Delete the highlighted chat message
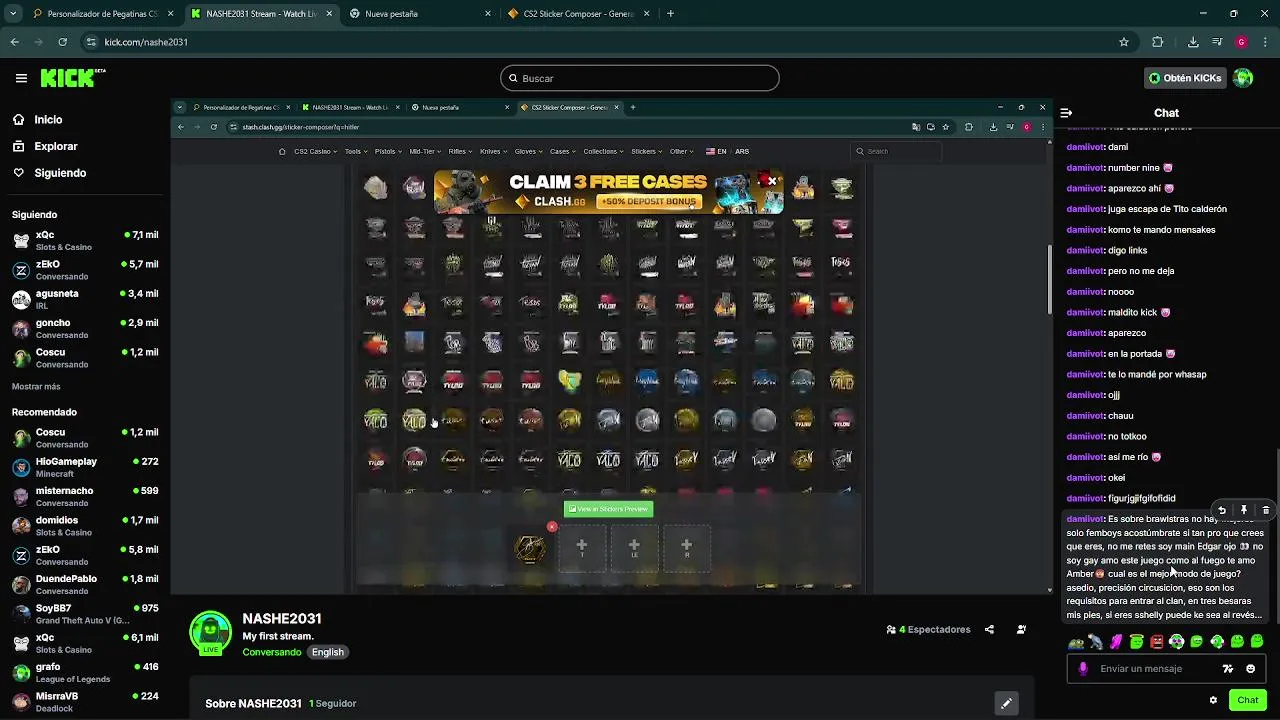 1266,510
